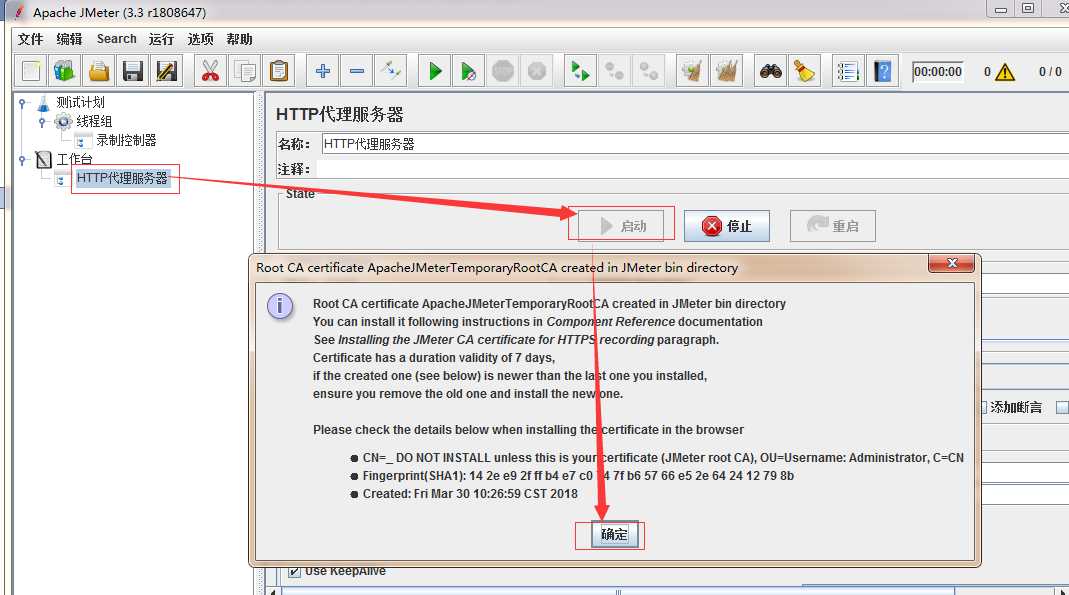
Task: Click the 00:00:00 elapsed time display
Action: tap(937, 72)
